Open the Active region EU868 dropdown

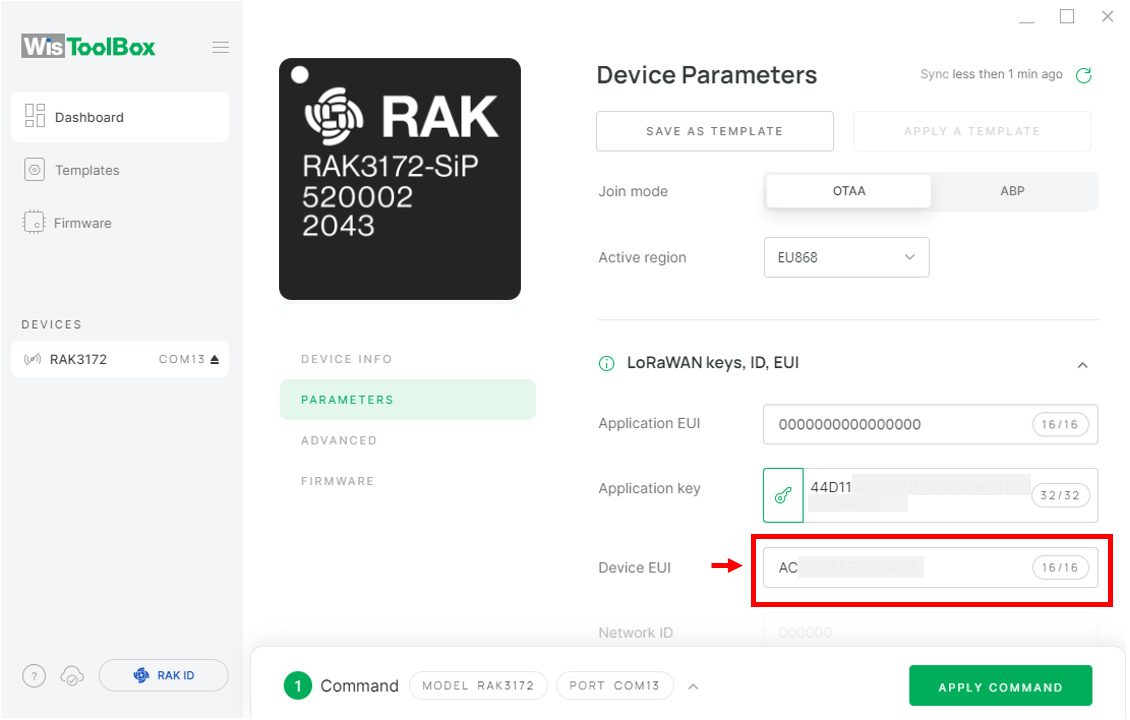click(x=846, y=257)
